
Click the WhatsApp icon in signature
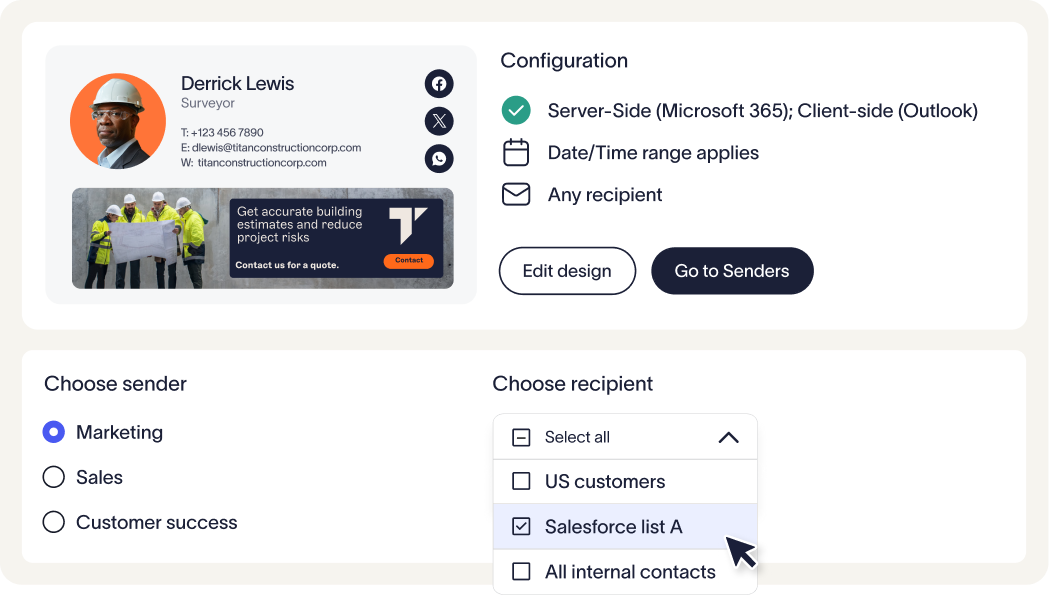tap(439, 158)
